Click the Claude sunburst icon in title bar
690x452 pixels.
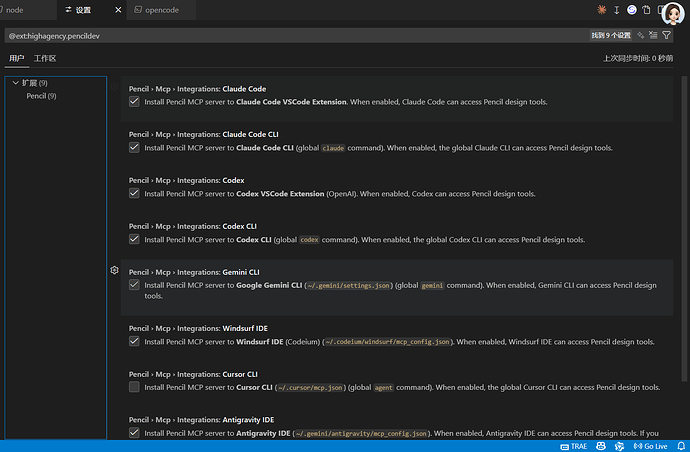[x=601, y=10]
